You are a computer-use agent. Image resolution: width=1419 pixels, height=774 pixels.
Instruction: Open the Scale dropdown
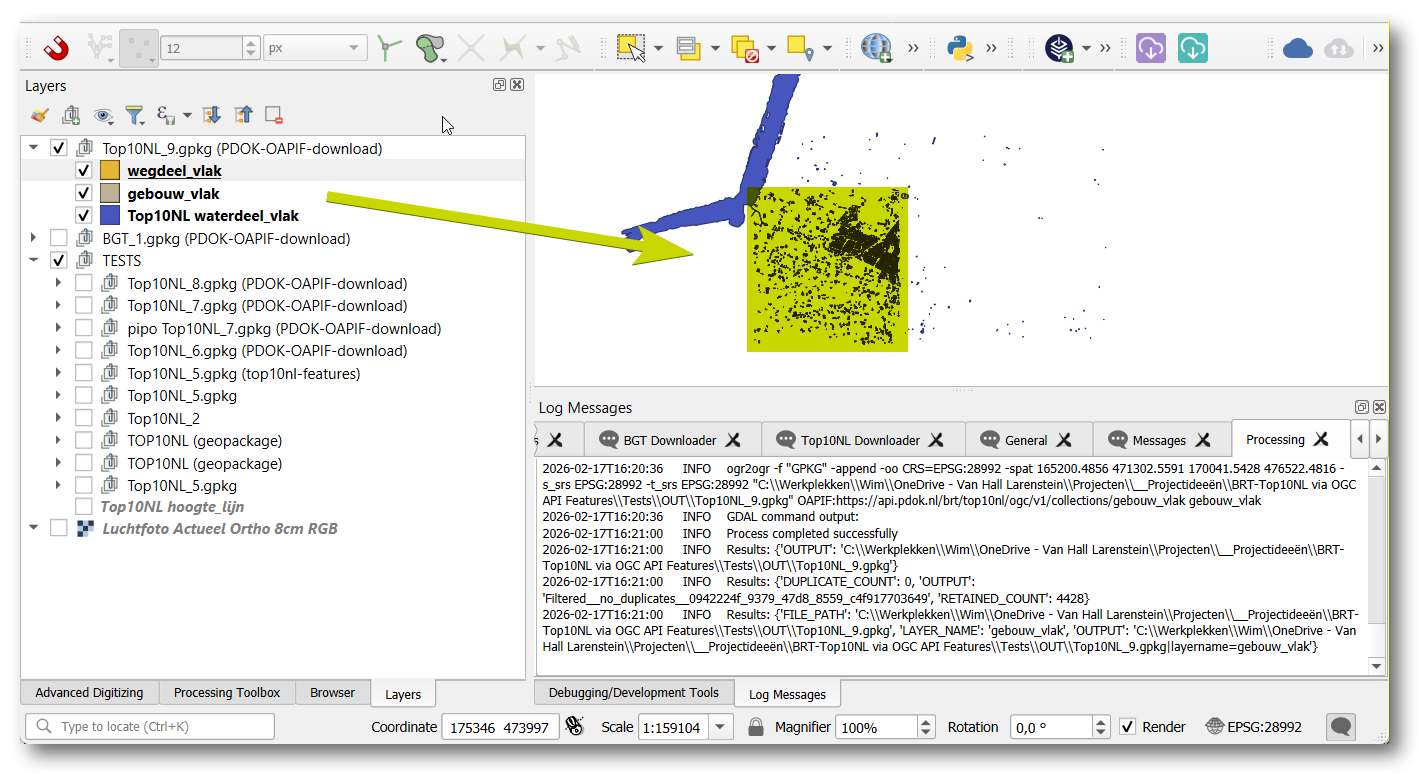(x=722, y=727)
